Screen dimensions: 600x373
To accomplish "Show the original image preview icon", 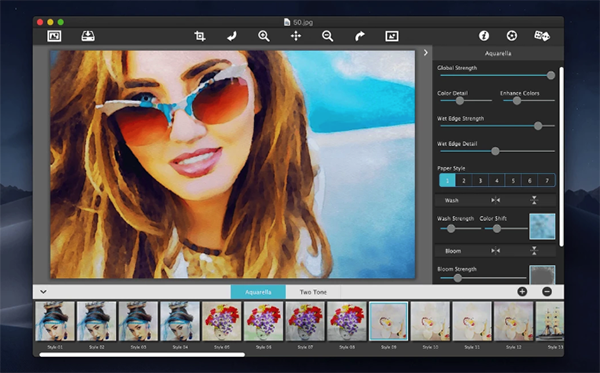I will 392,36.
